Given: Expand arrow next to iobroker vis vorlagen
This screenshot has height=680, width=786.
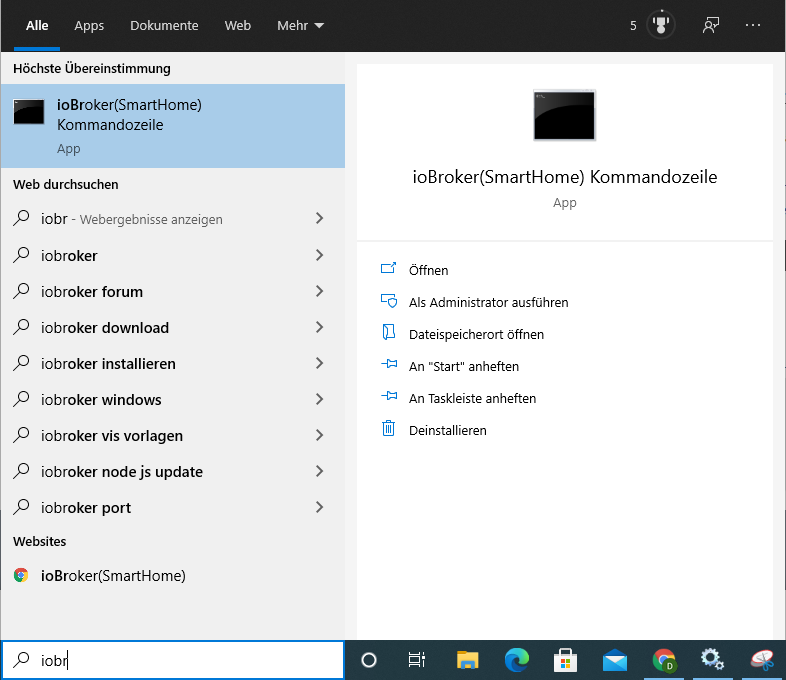Looking at the screenshot, I should pos(319,435).
